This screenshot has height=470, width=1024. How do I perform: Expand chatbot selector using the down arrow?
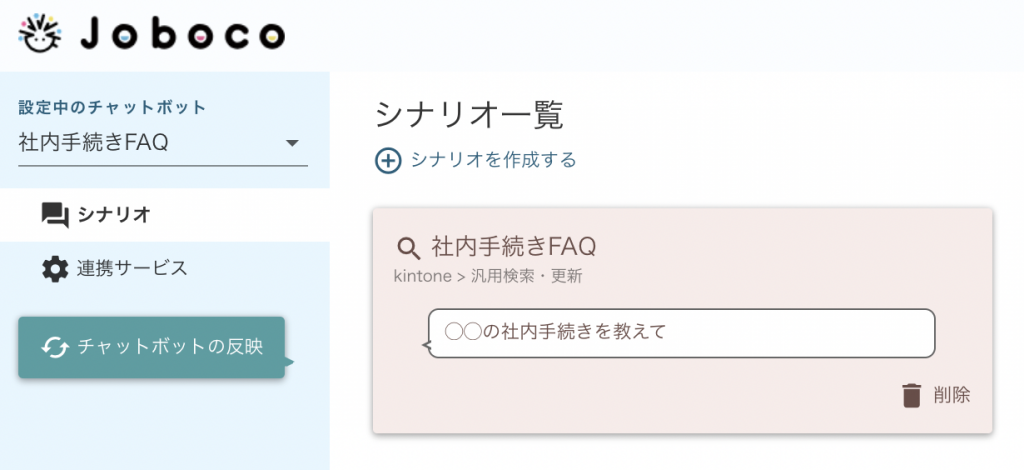293,143
